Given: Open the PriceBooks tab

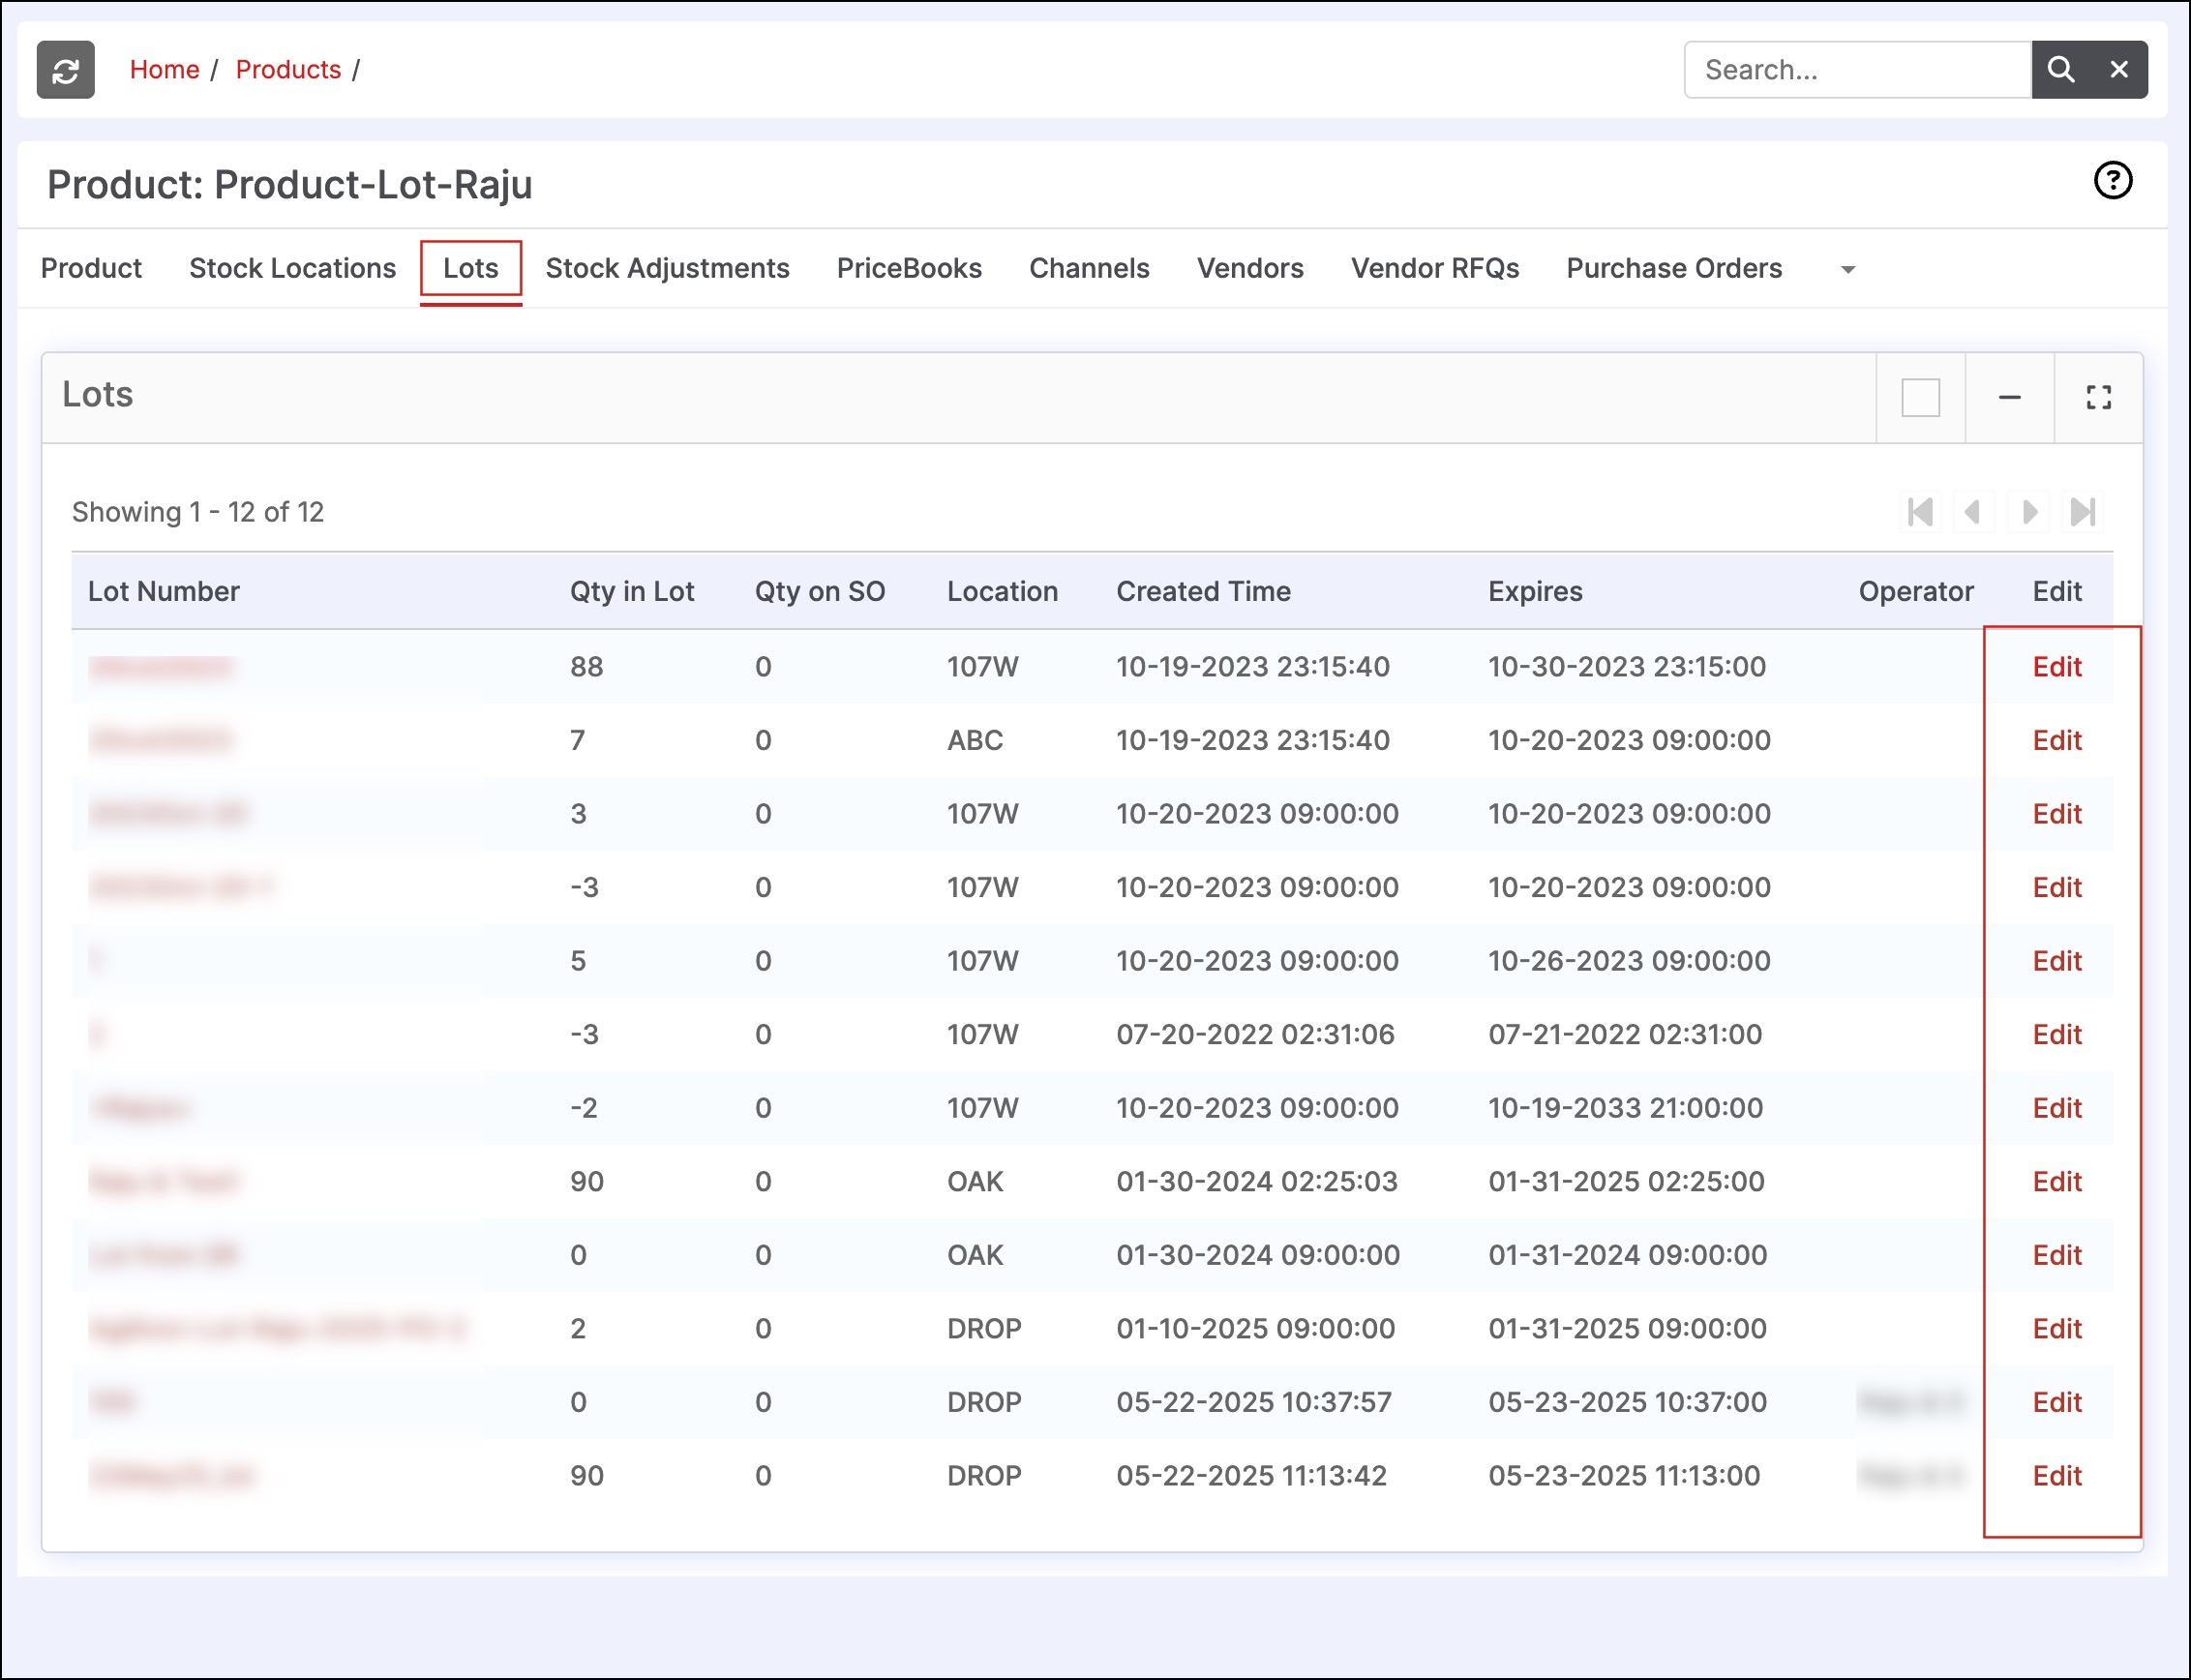Looking at the screenshot, I should click(909, 268).
